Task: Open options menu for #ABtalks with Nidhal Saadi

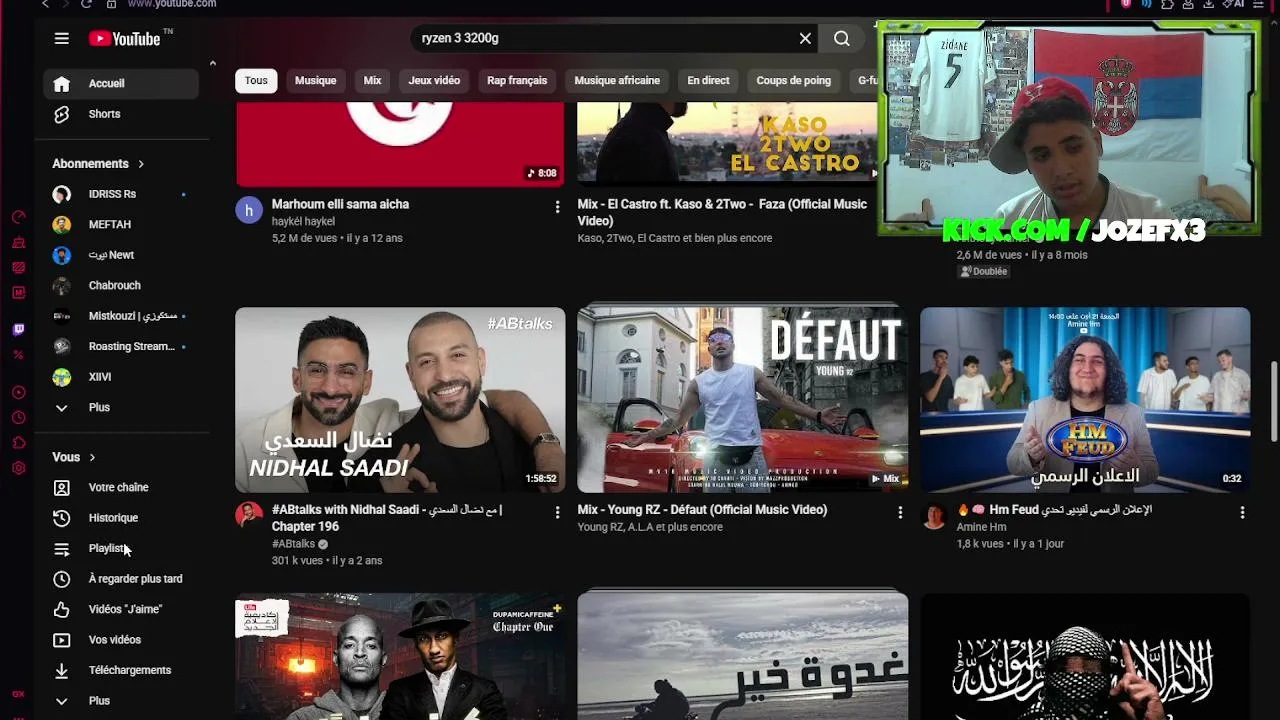Action: click(x=557, y=512)
